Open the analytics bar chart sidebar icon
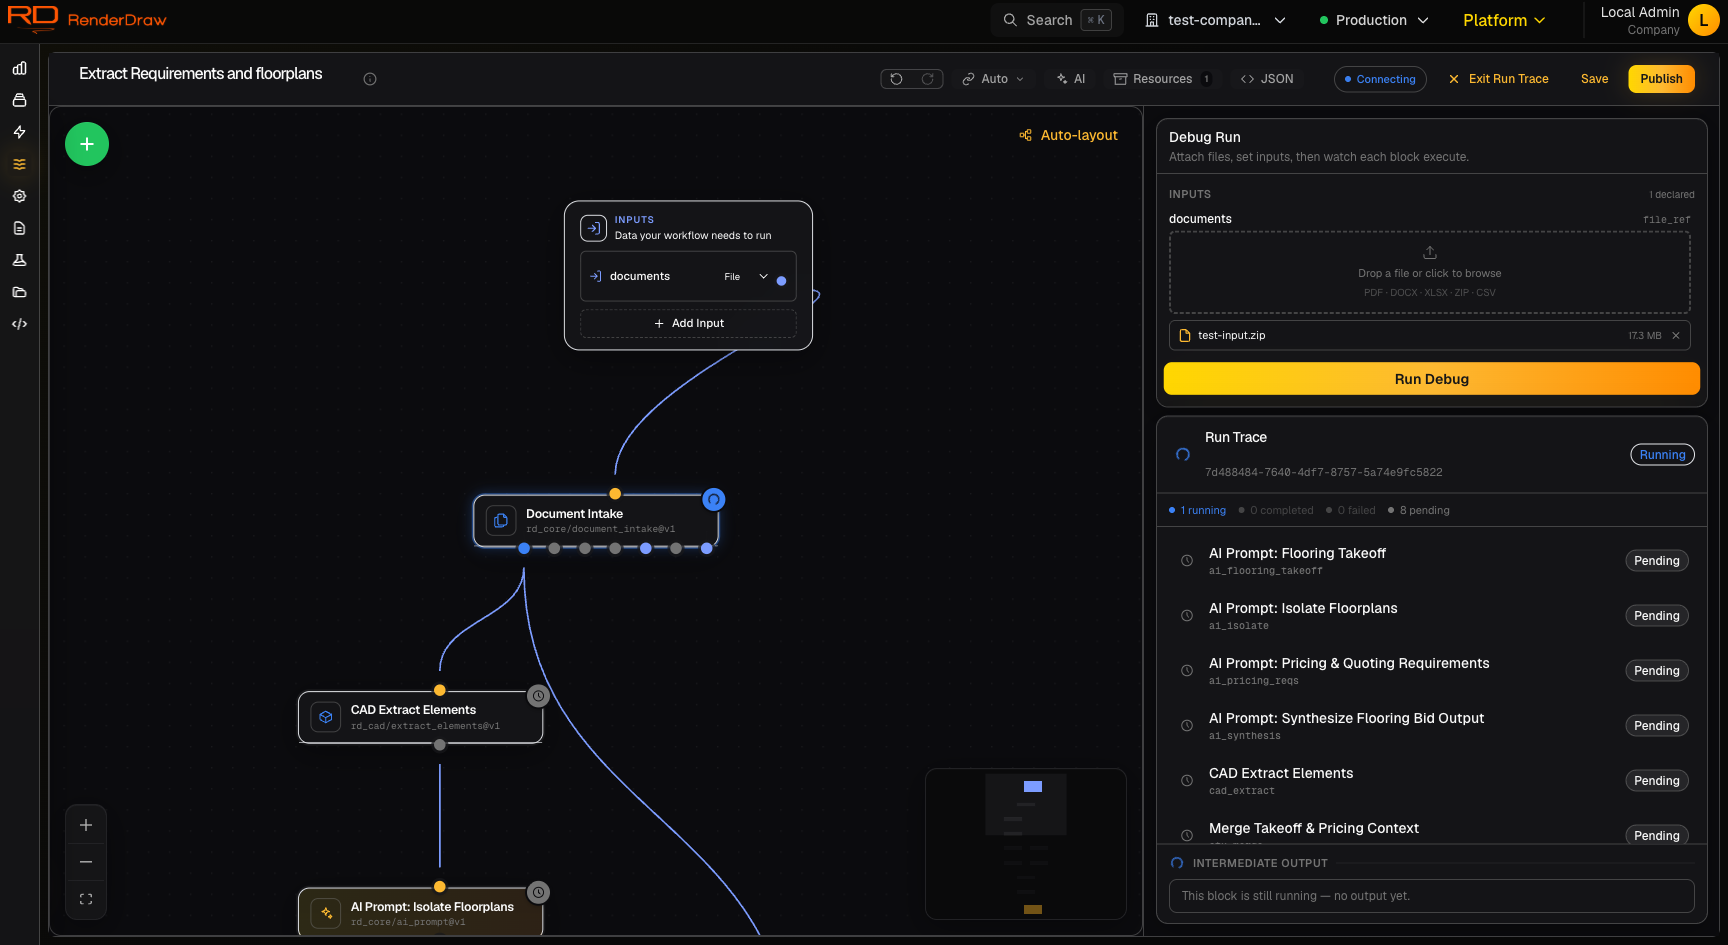This screenshot has width=1728, height=945. (19, 68)
